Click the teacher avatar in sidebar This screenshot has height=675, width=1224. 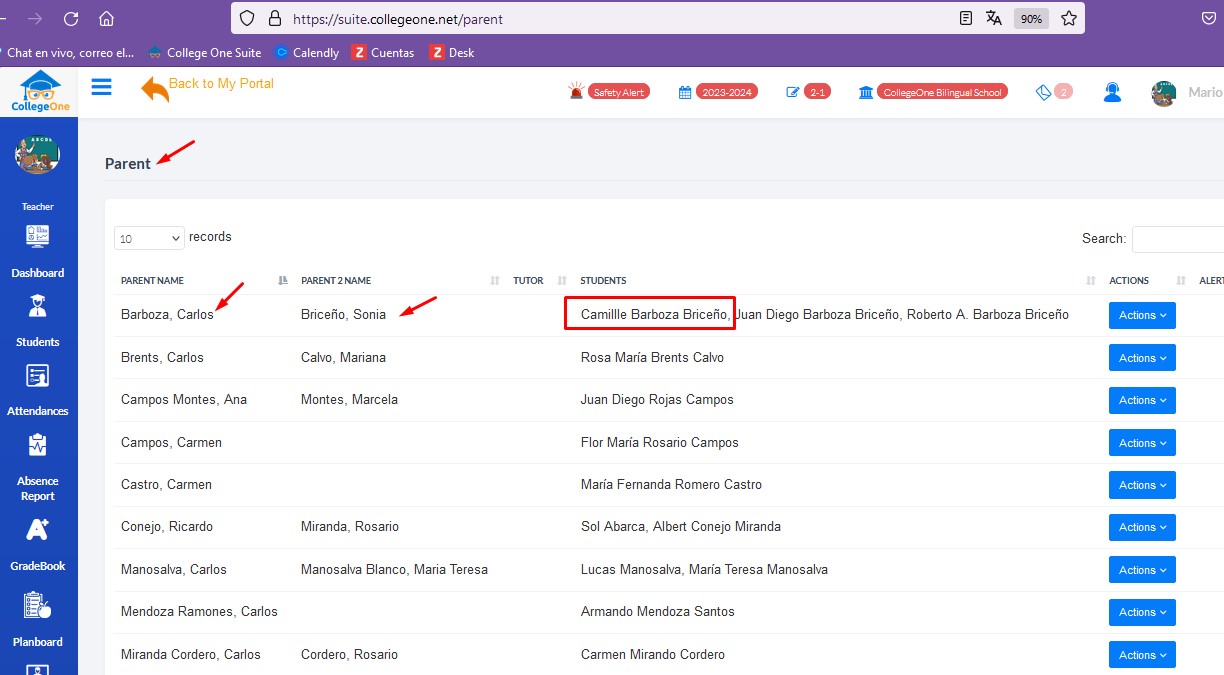[38, 155]
